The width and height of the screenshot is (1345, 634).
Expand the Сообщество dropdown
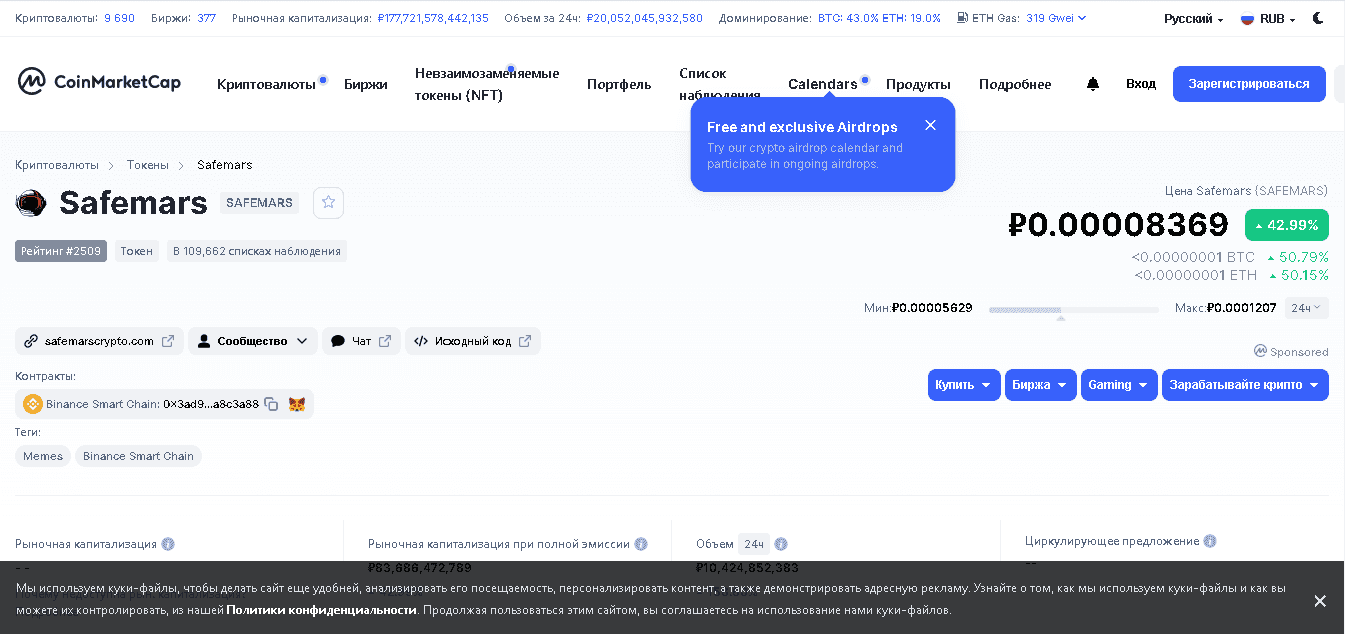coord(253,341)
